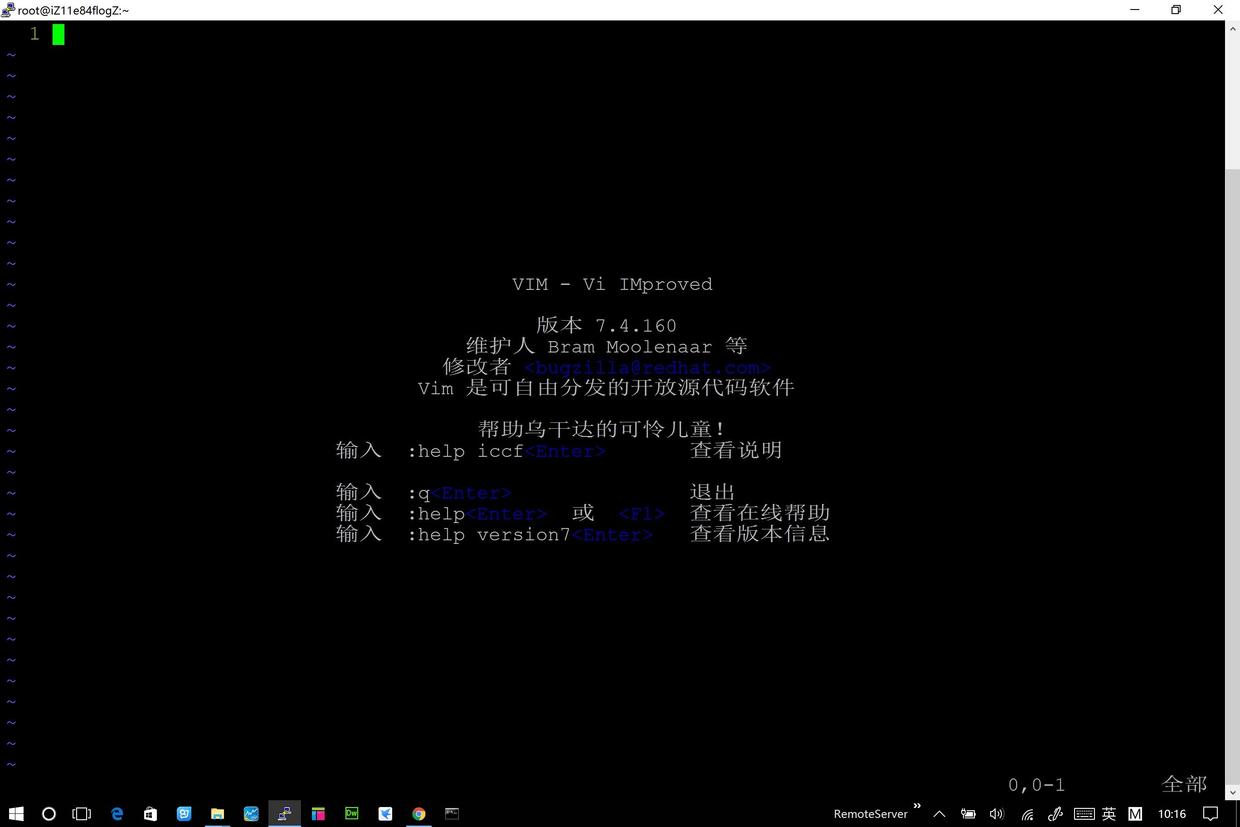This screenshot has width=1240, height=827.
Task: Open RemoteServer toolbar on taskbar
Action: (870, 814)
